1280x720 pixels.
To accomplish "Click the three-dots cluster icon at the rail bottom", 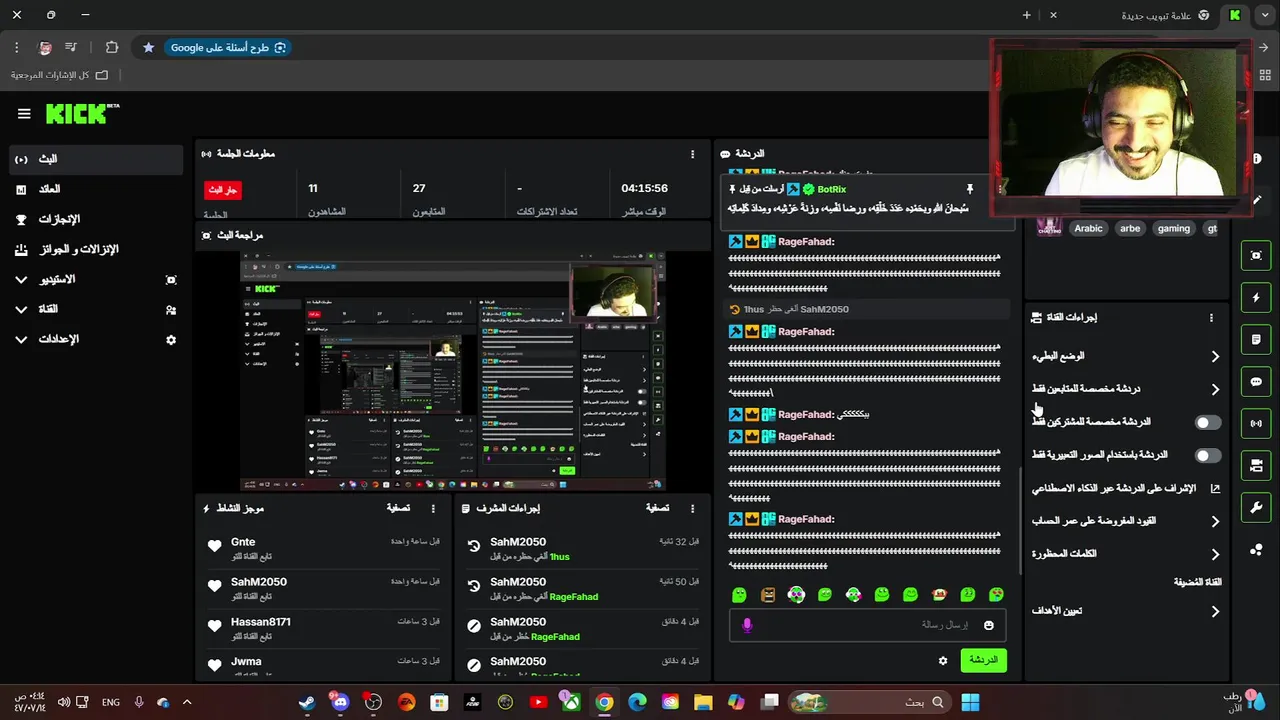I will pyautogui.click(x=1256, y=549).
